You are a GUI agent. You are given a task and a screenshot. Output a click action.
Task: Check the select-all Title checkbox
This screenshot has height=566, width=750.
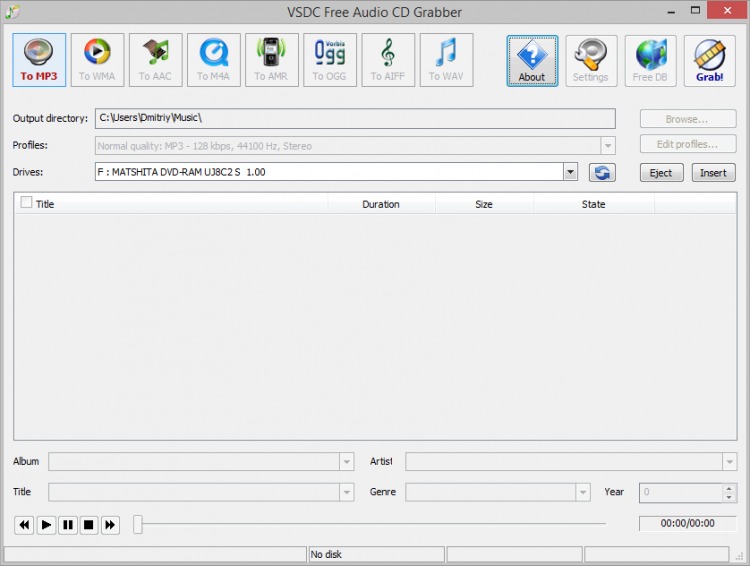pos(26,202)
